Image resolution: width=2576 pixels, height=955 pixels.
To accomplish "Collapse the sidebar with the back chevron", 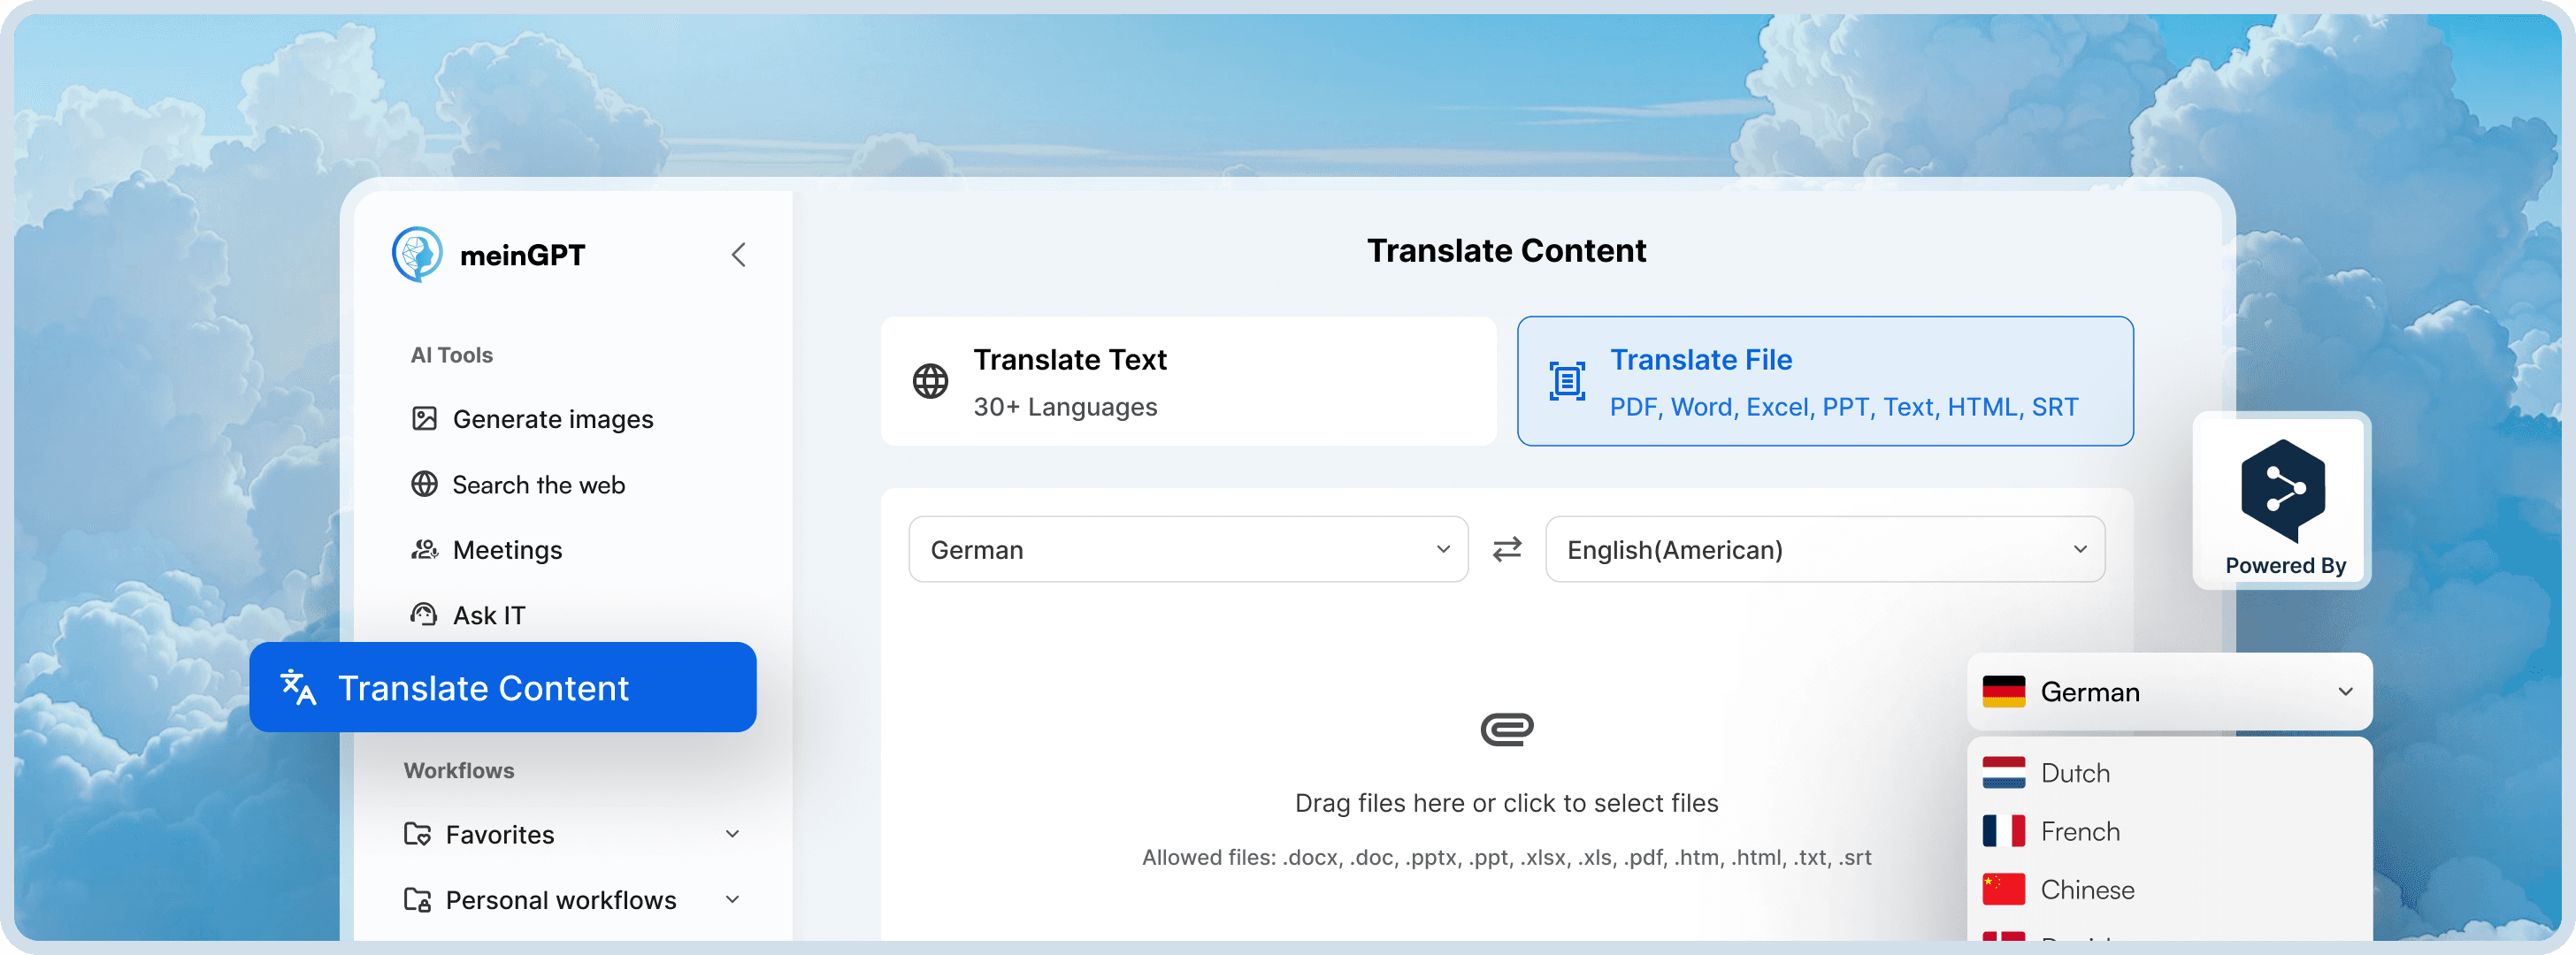I will coord(738,255).
